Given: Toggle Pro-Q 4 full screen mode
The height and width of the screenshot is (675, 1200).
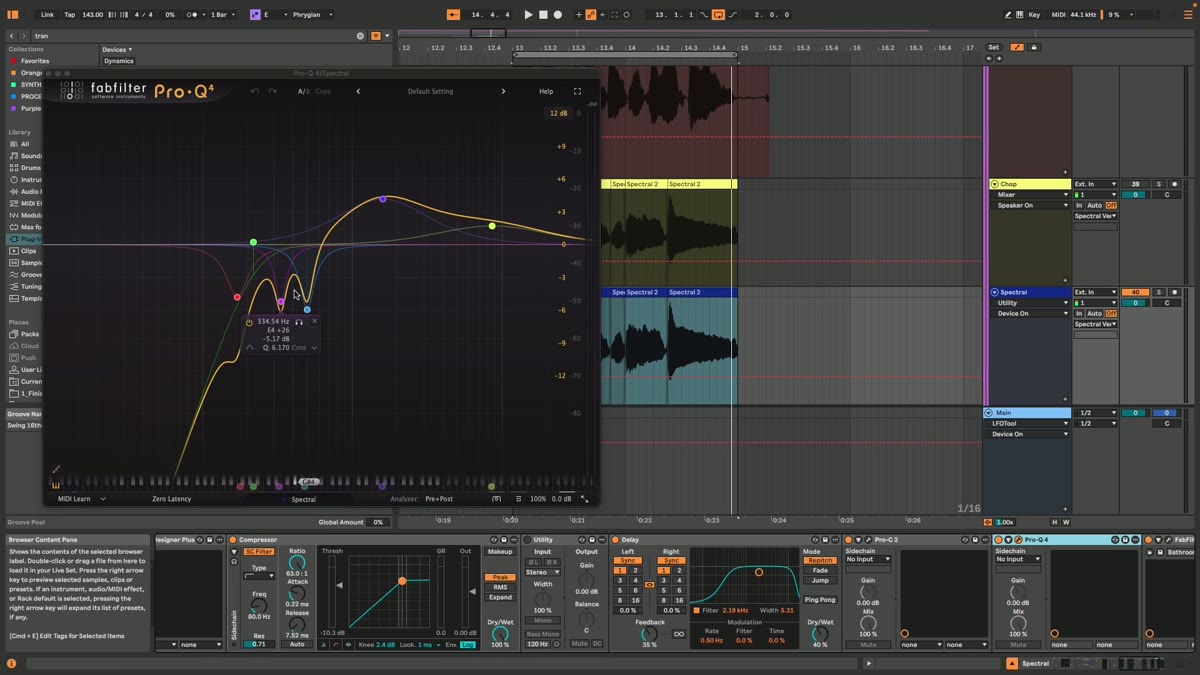Looking at the screenshot, I should [577, 91].
